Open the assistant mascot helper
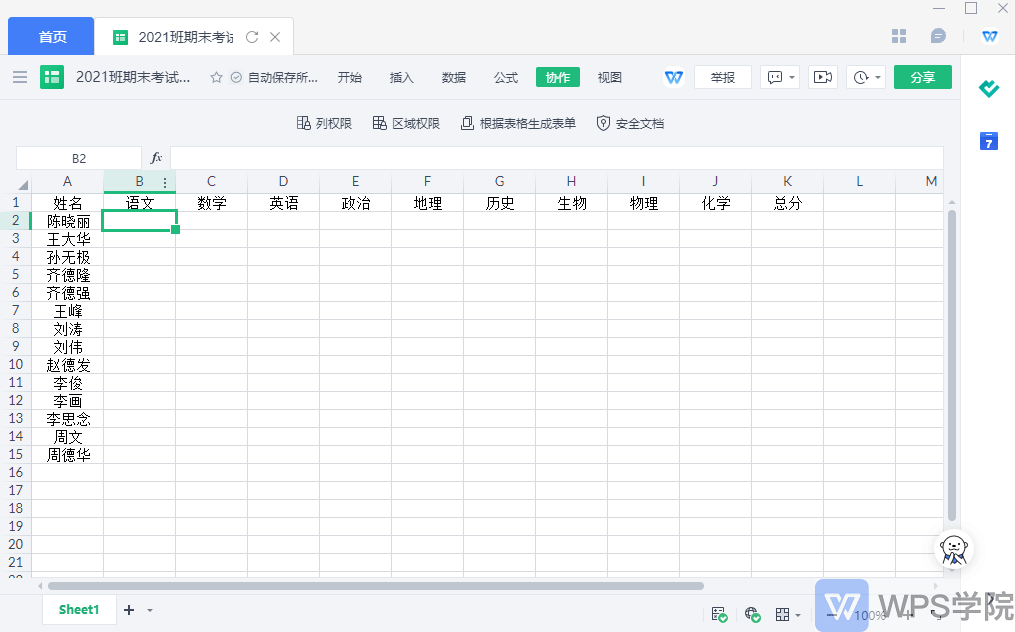This screenshot has height=632, width=1015. [x=954, y=549]
